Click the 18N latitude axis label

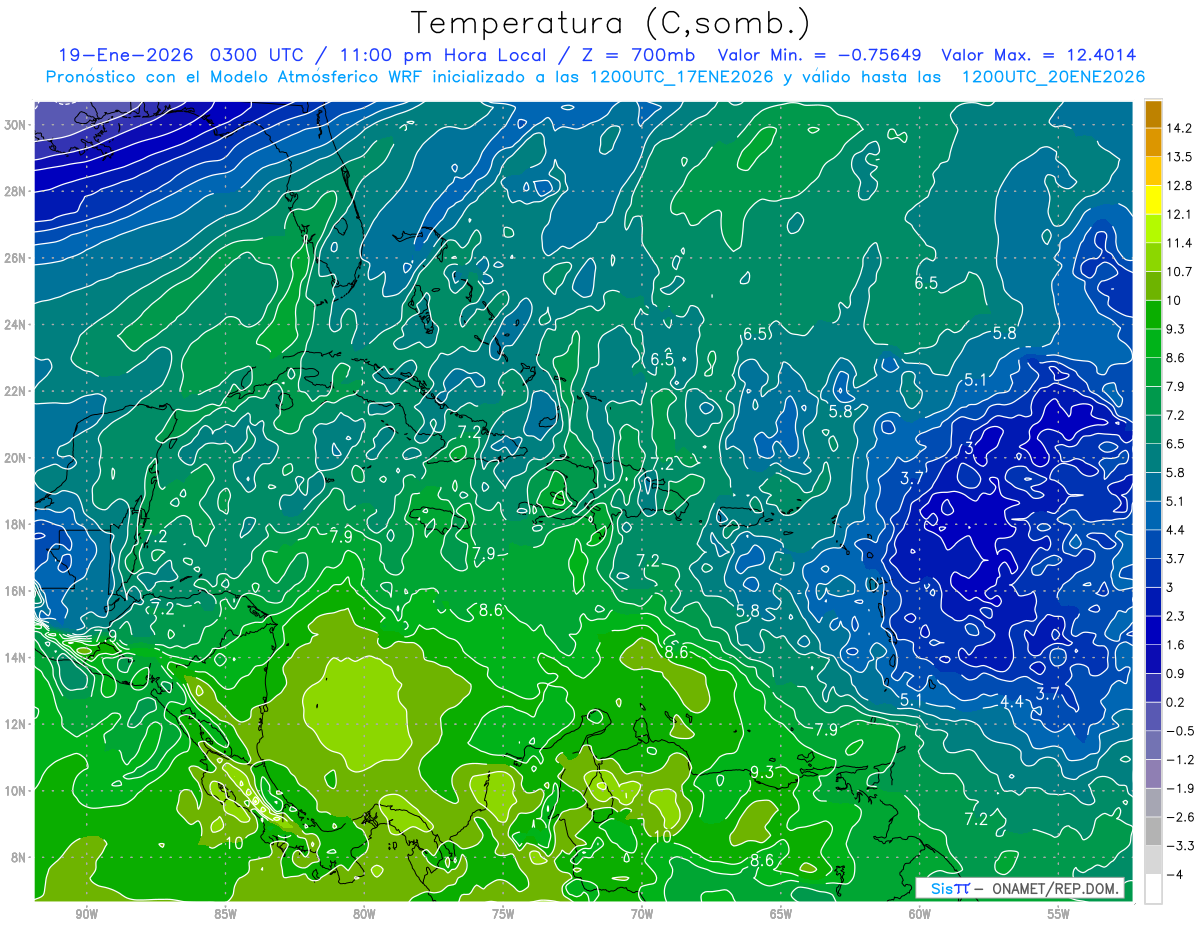[17, 524]
